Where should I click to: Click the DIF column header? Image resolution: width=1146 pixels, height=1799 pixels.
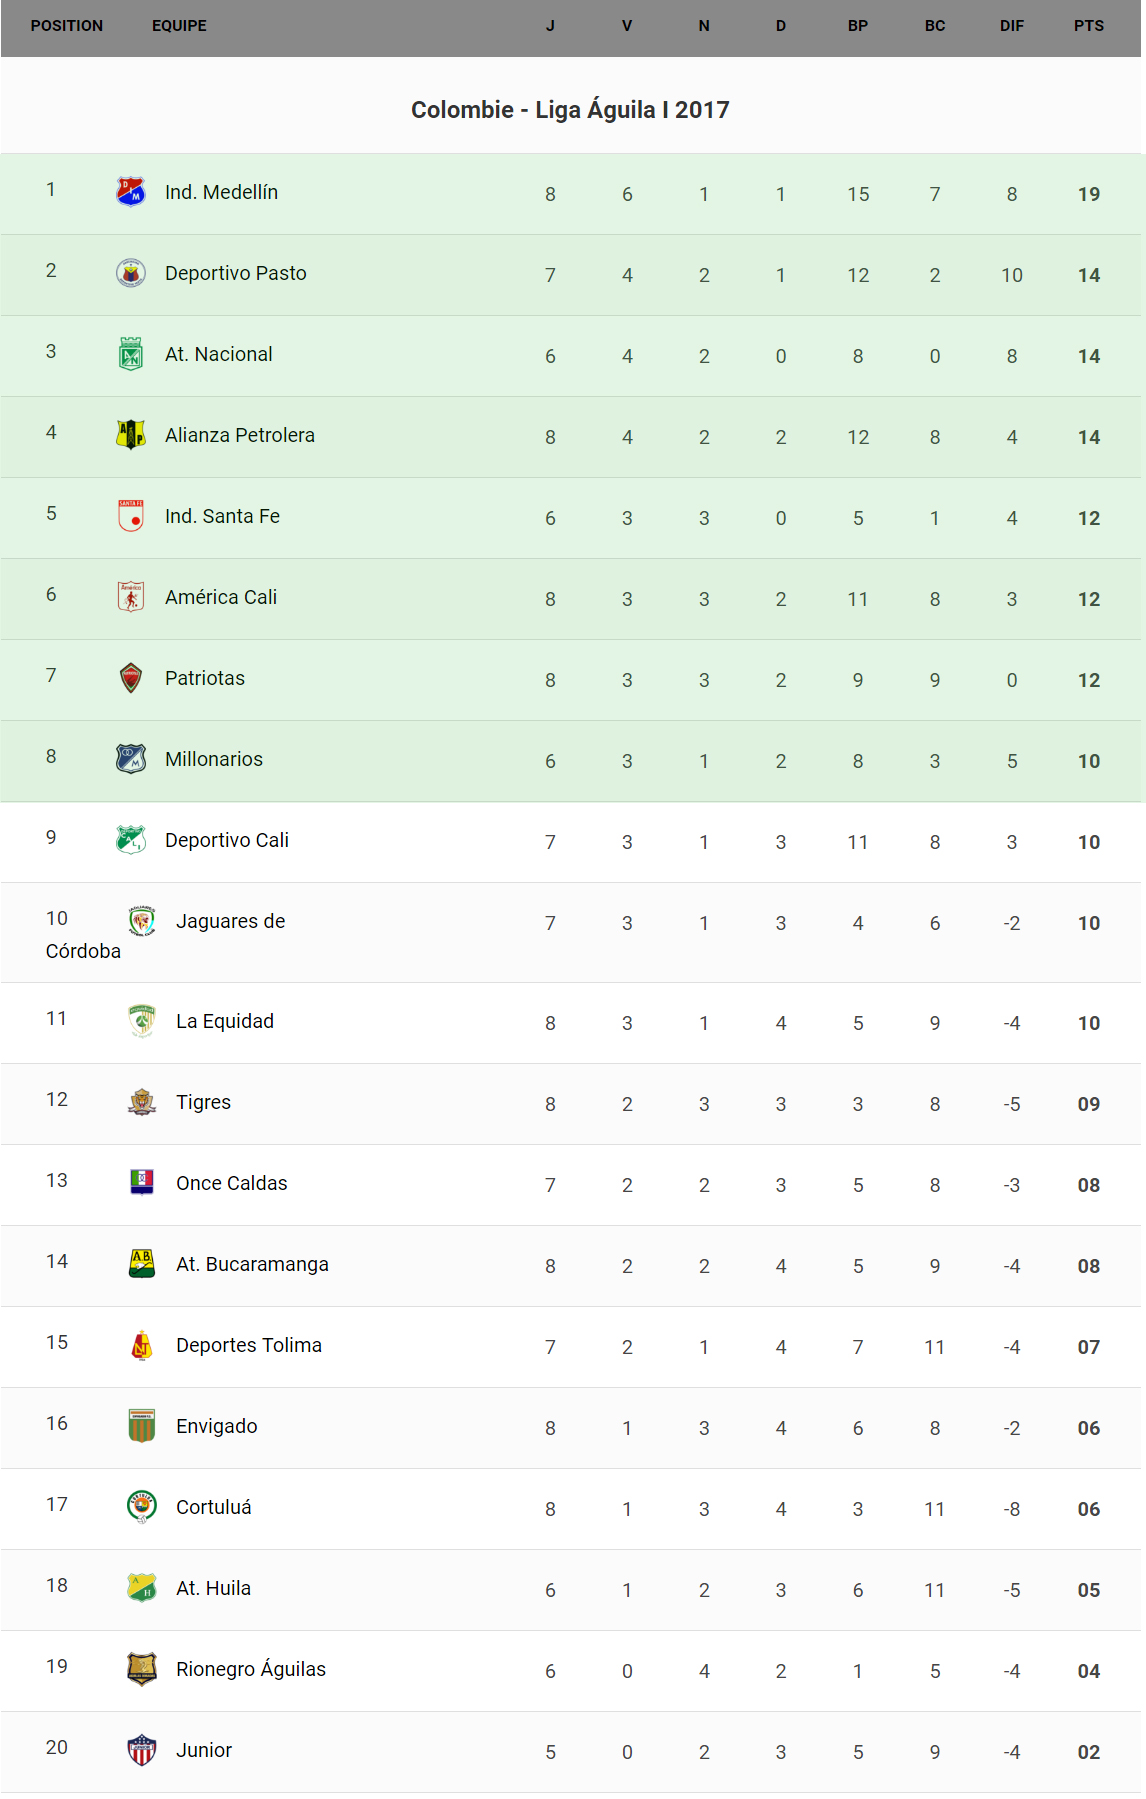tap(1011, 26)
